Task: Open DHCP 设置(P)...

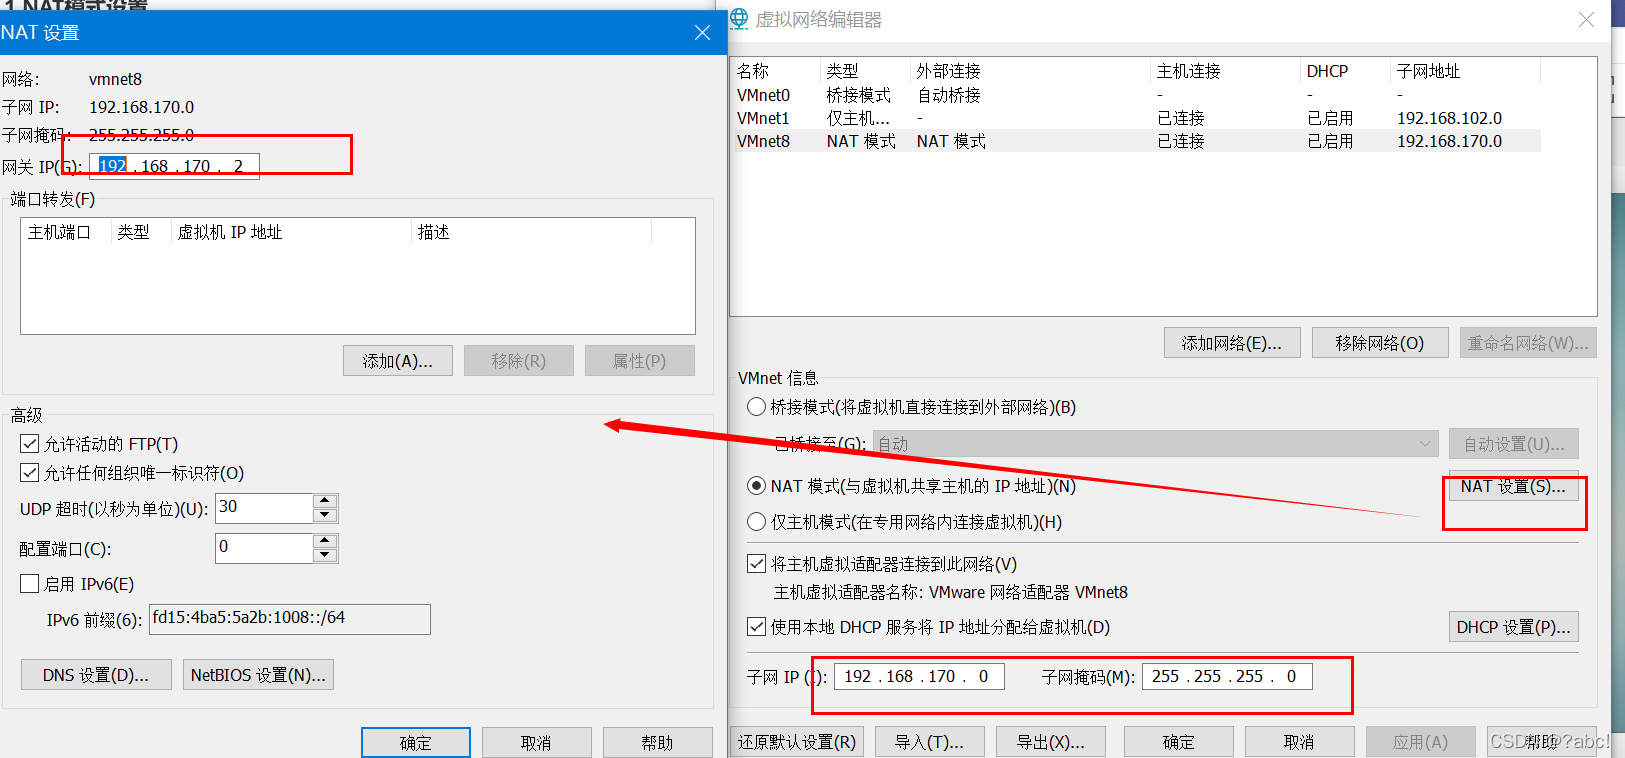Action: (1514, 627)
